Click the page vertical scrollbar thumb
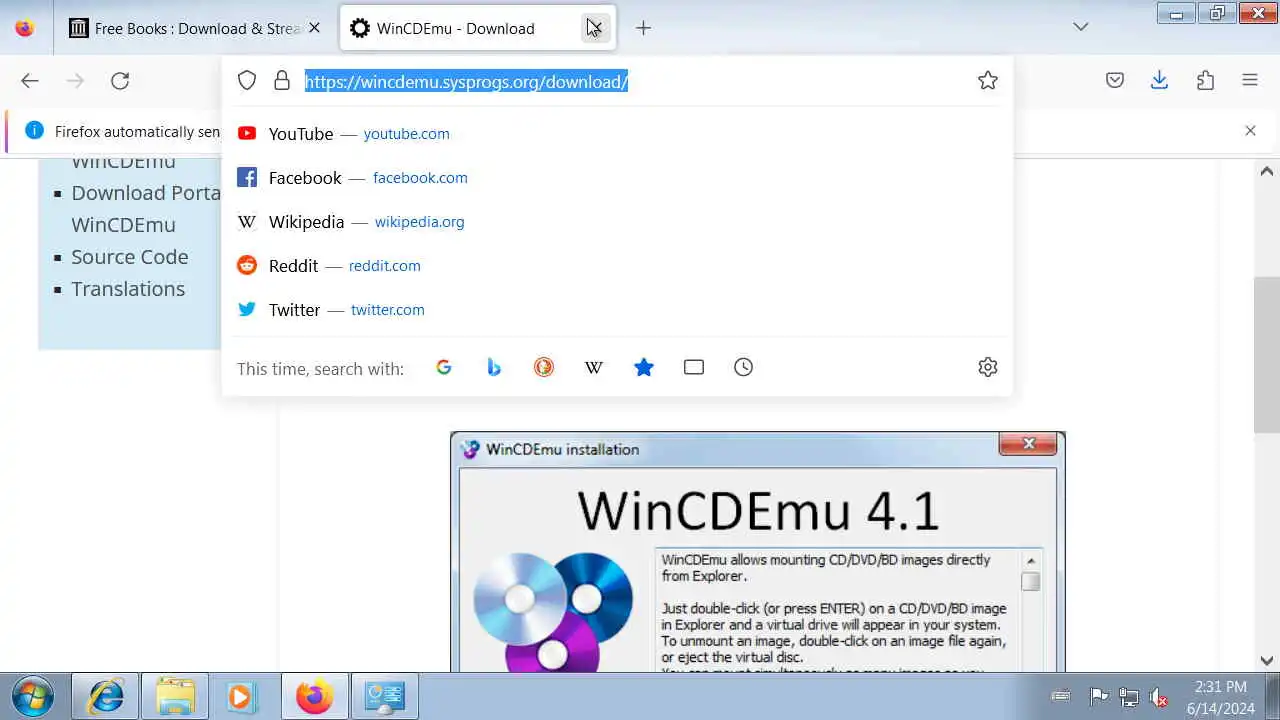Viewport: 1280px width, 720px height. [1267, 355]
